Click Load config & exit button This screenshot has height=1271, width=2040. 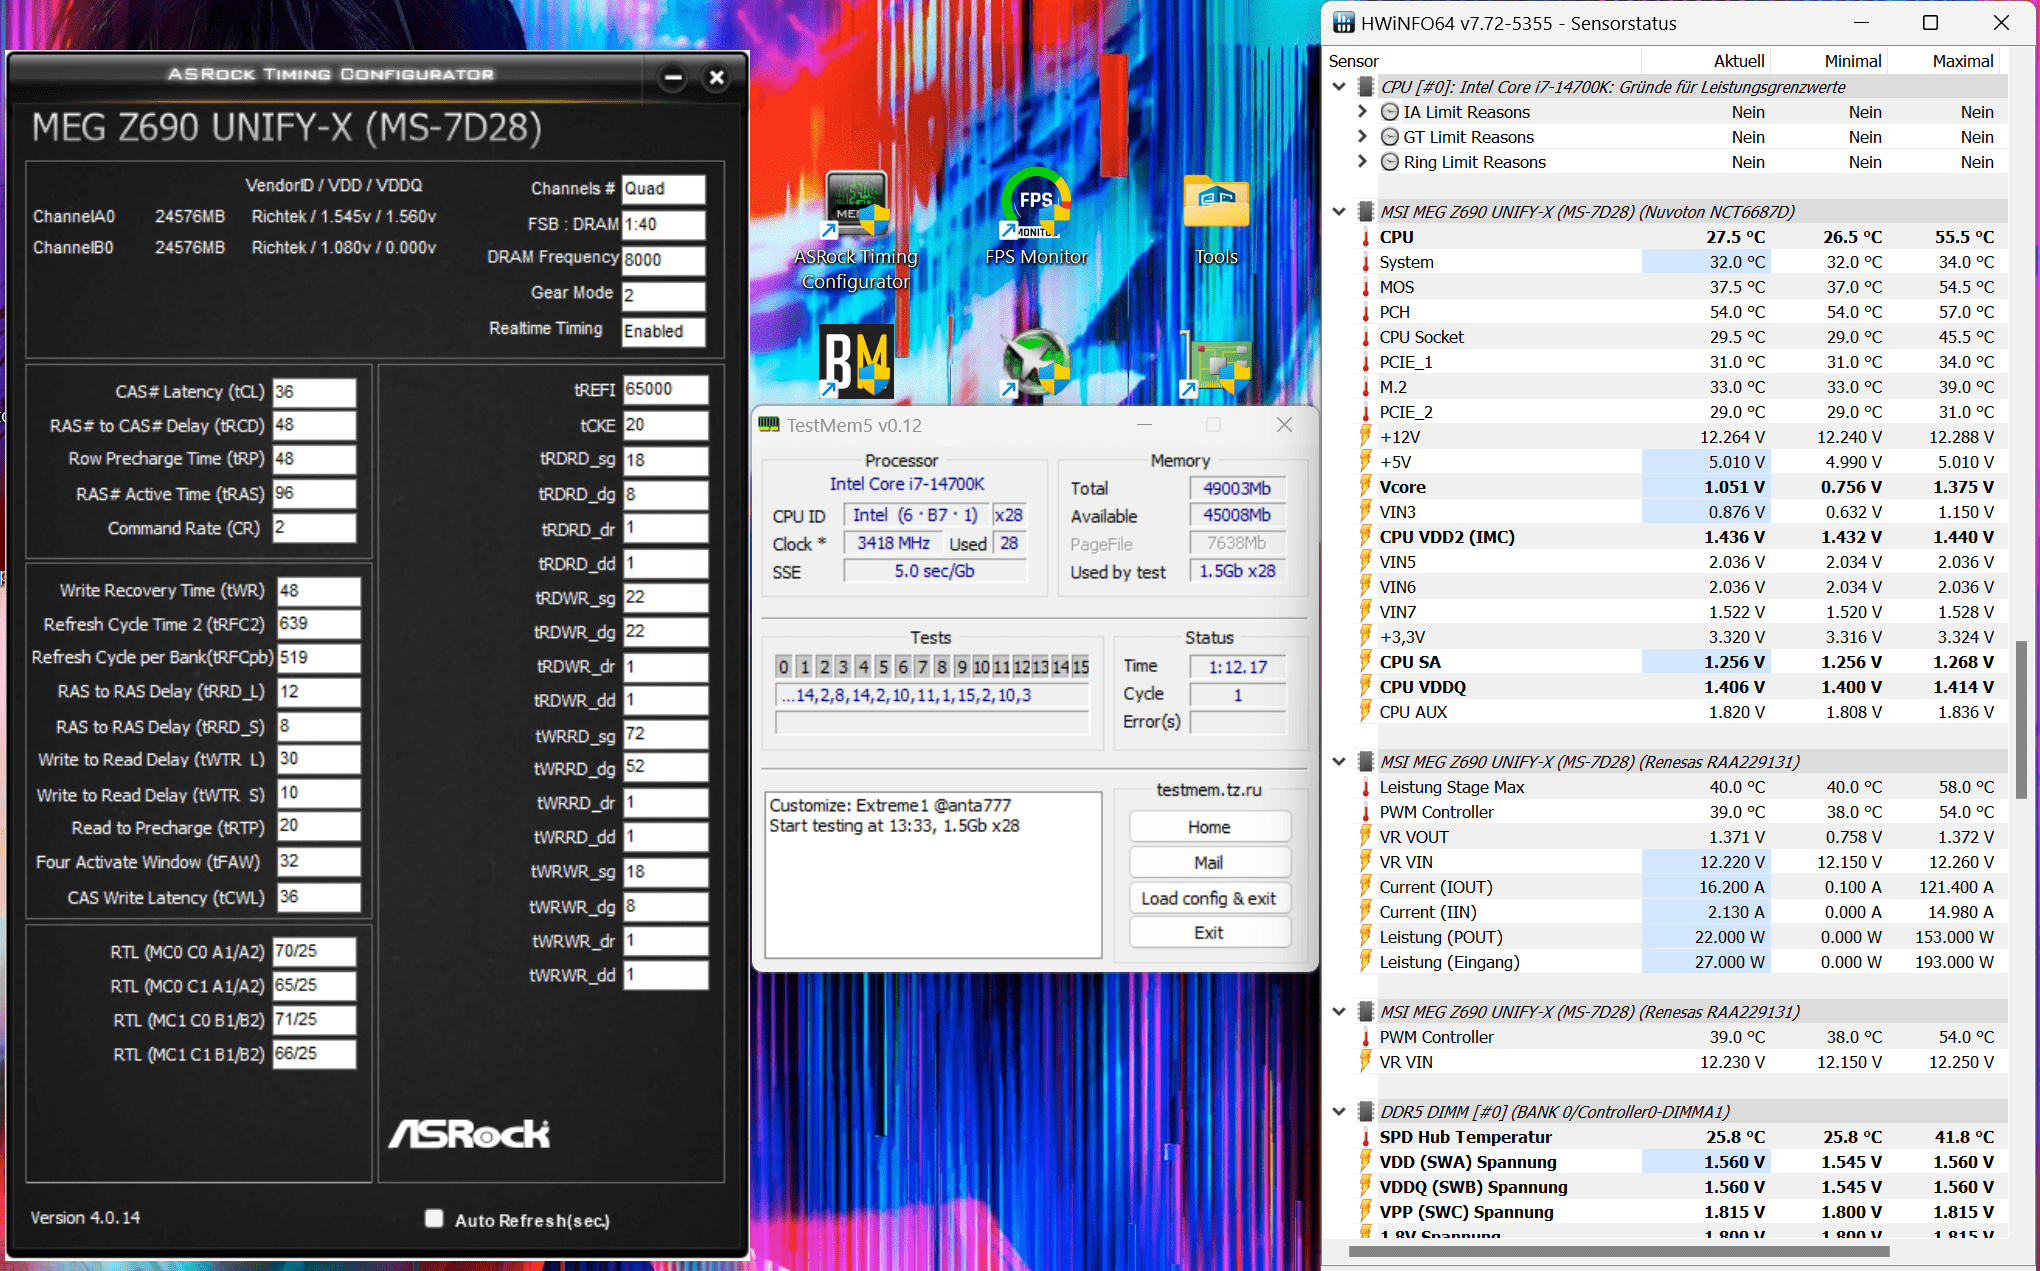1209,898
